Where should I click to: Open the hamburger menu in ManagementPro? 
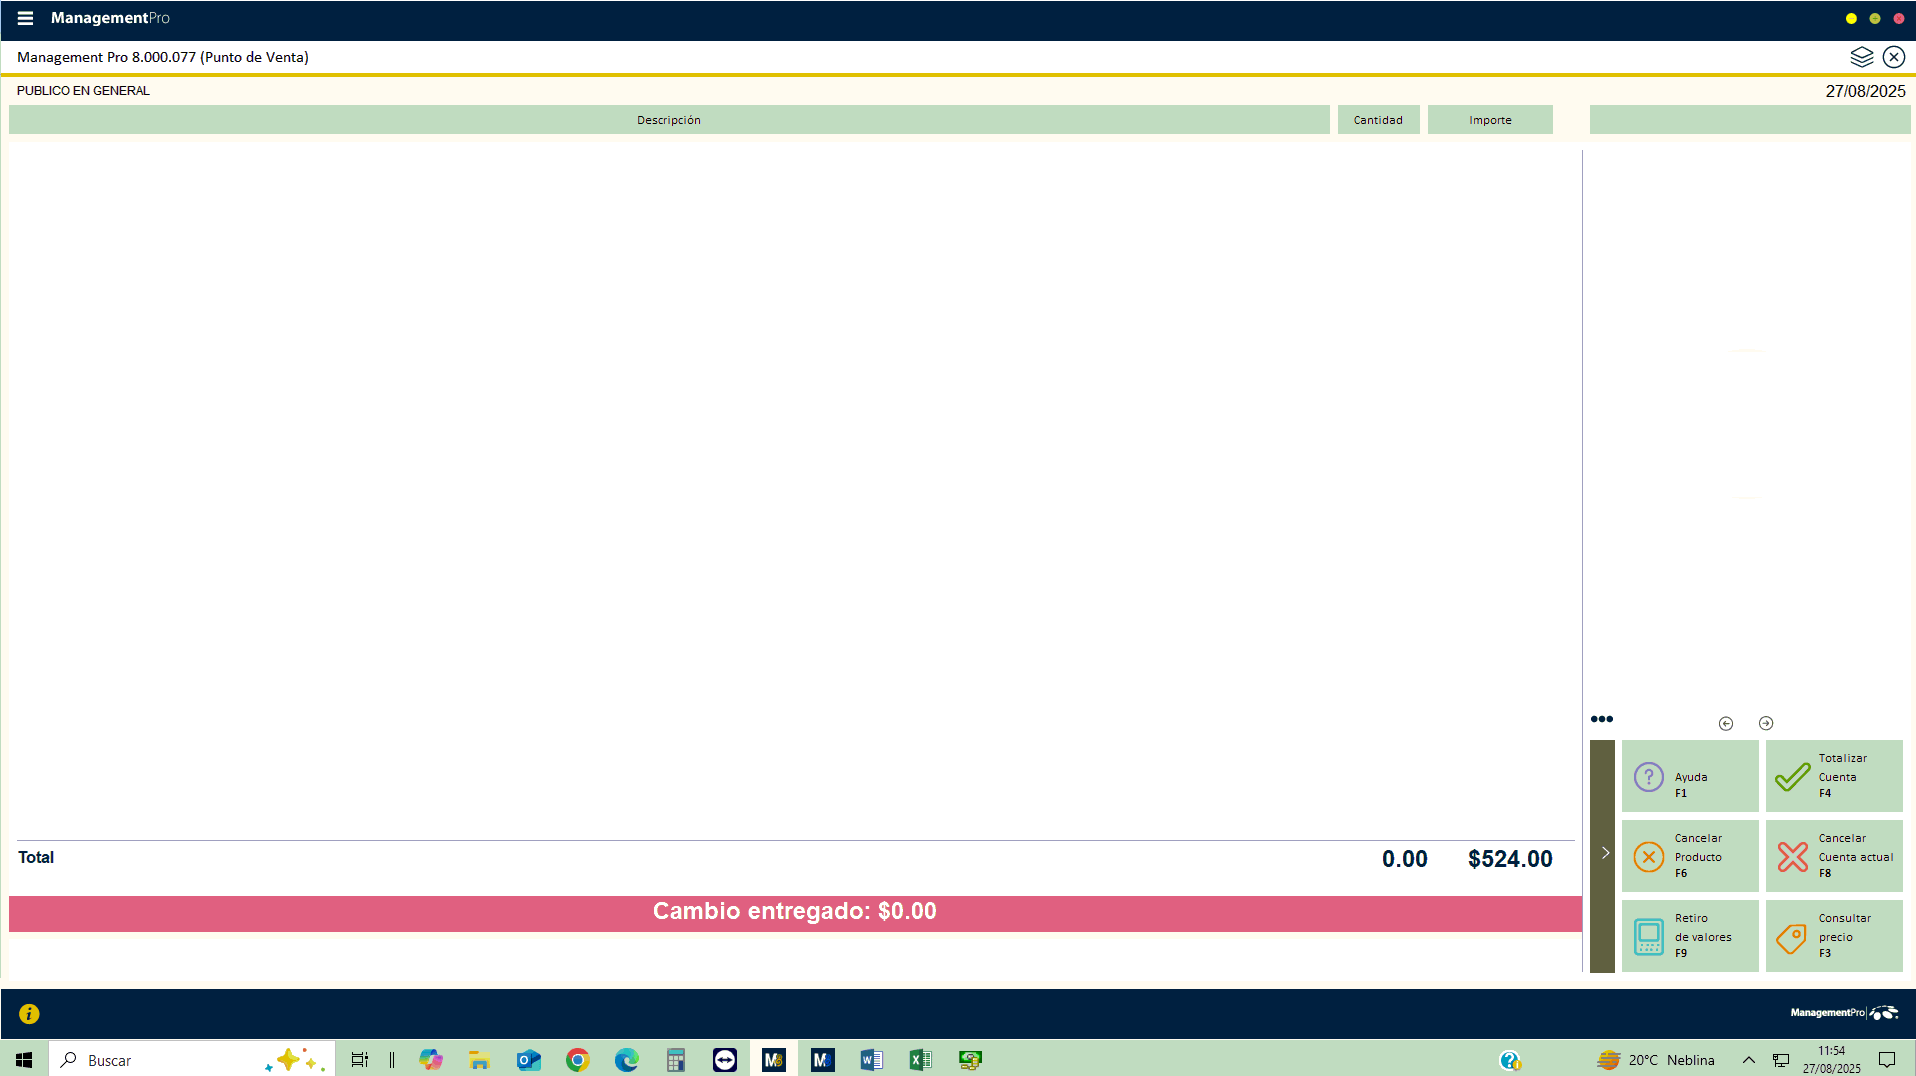[x=25, y=18]
